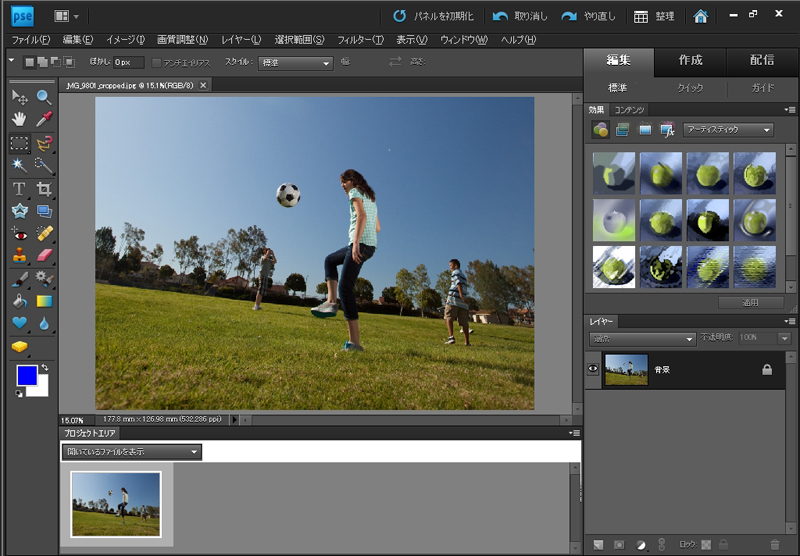Enable the アンチエイリアス checkbox
This screenshot has height=556, width=800.
(x=156, y=63)
